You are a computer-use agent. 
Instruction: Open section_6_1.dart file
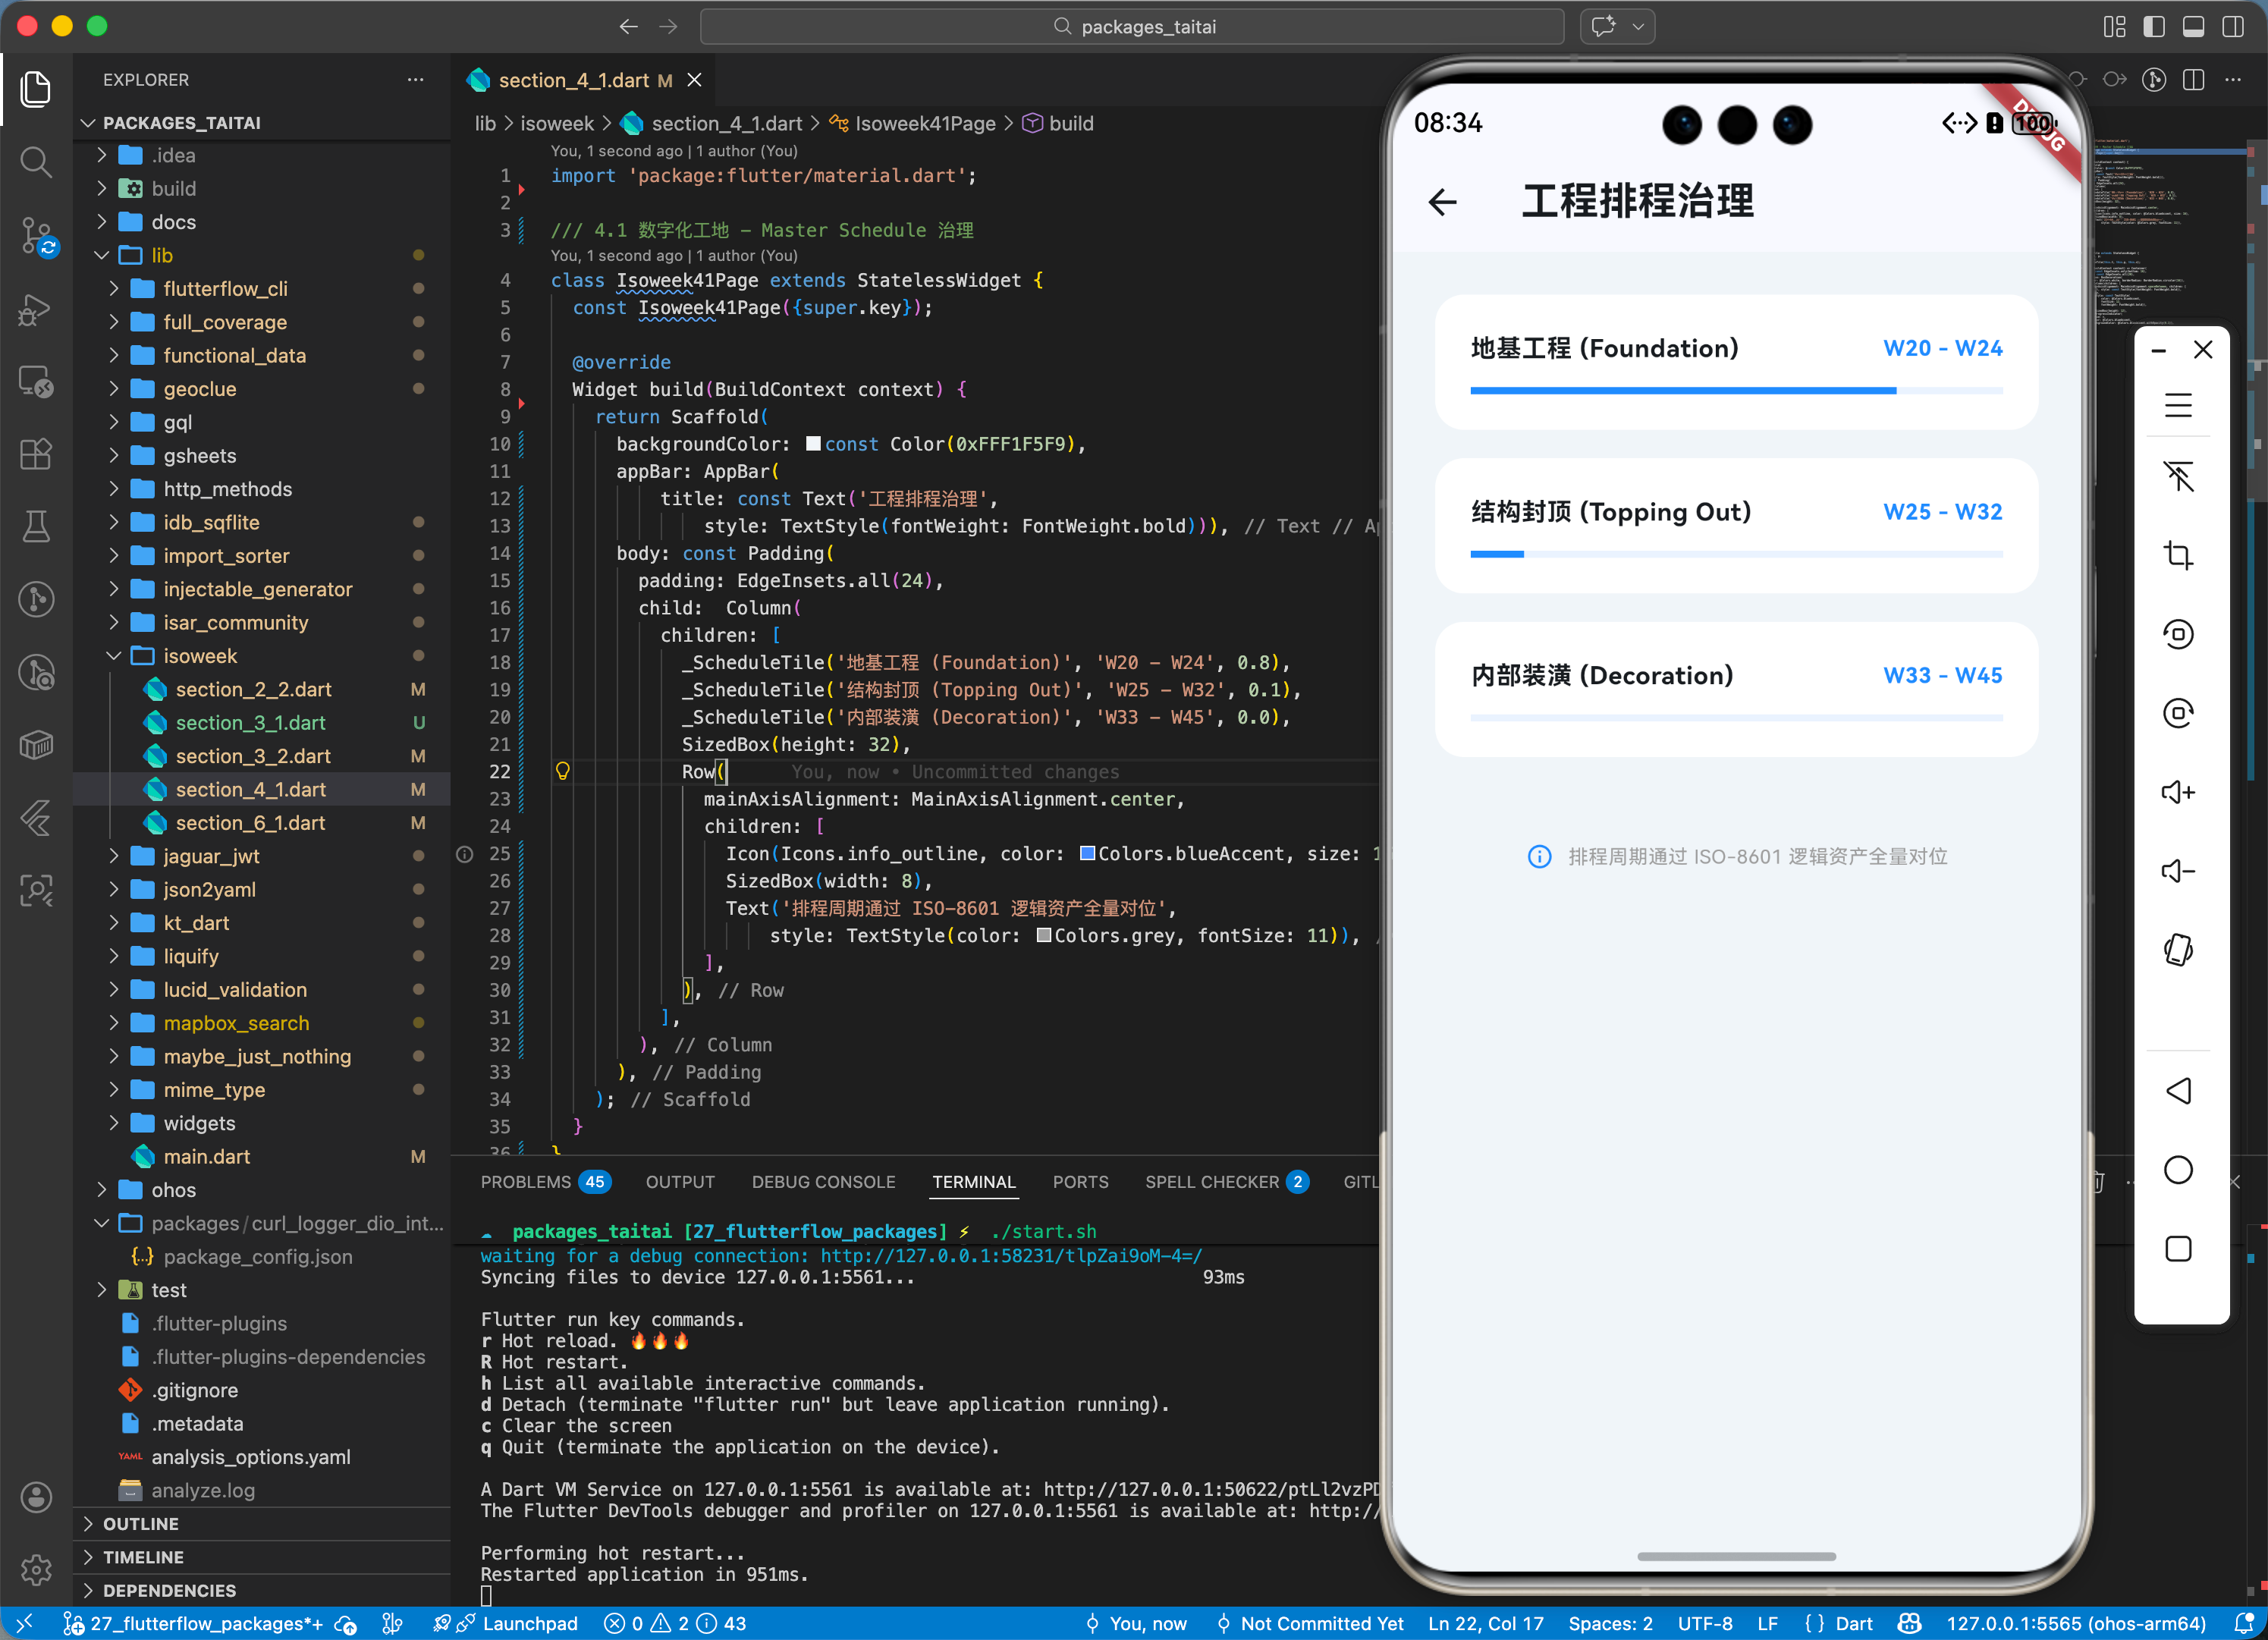[x=250, y=823]
